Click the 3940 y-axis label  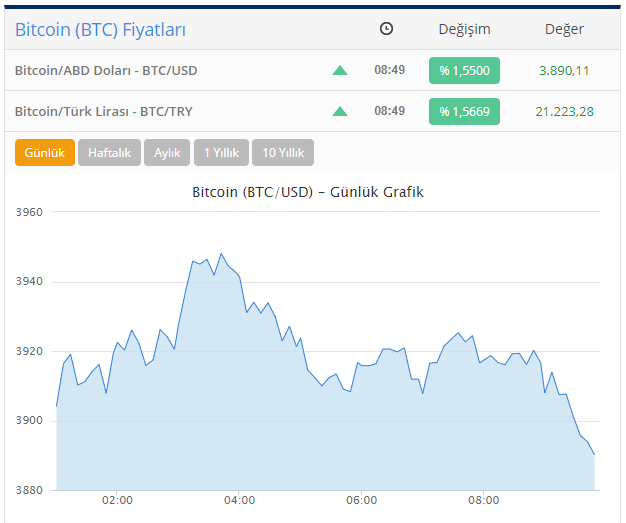click(29, 281)
